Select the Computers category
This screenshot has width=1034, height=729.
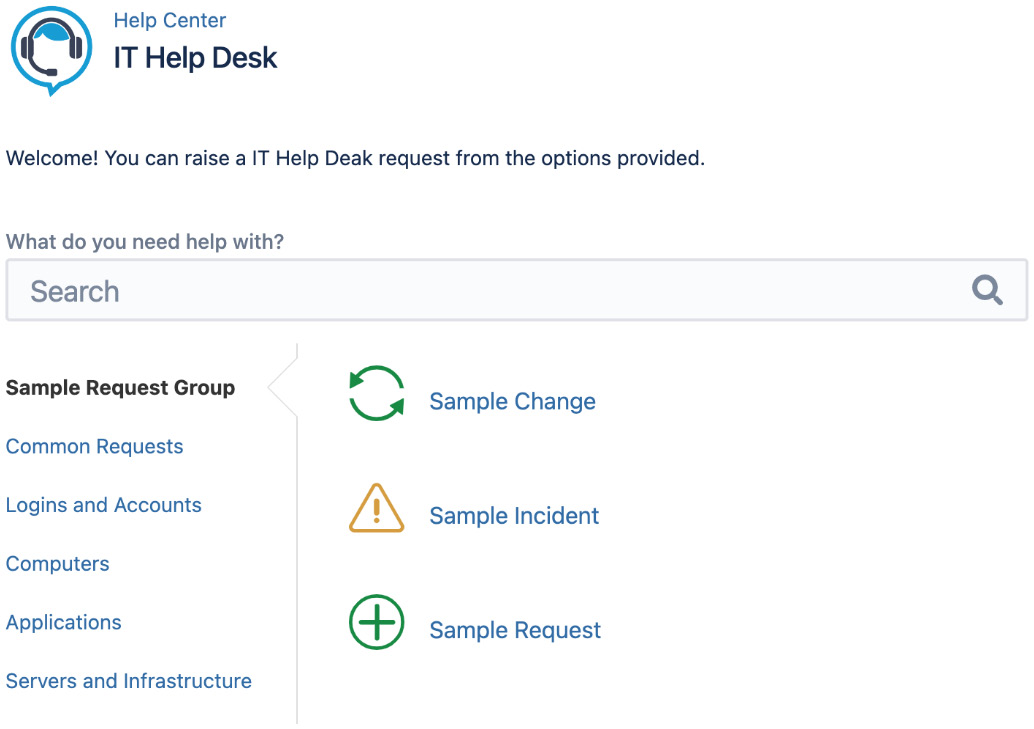[x=57, y=564]
